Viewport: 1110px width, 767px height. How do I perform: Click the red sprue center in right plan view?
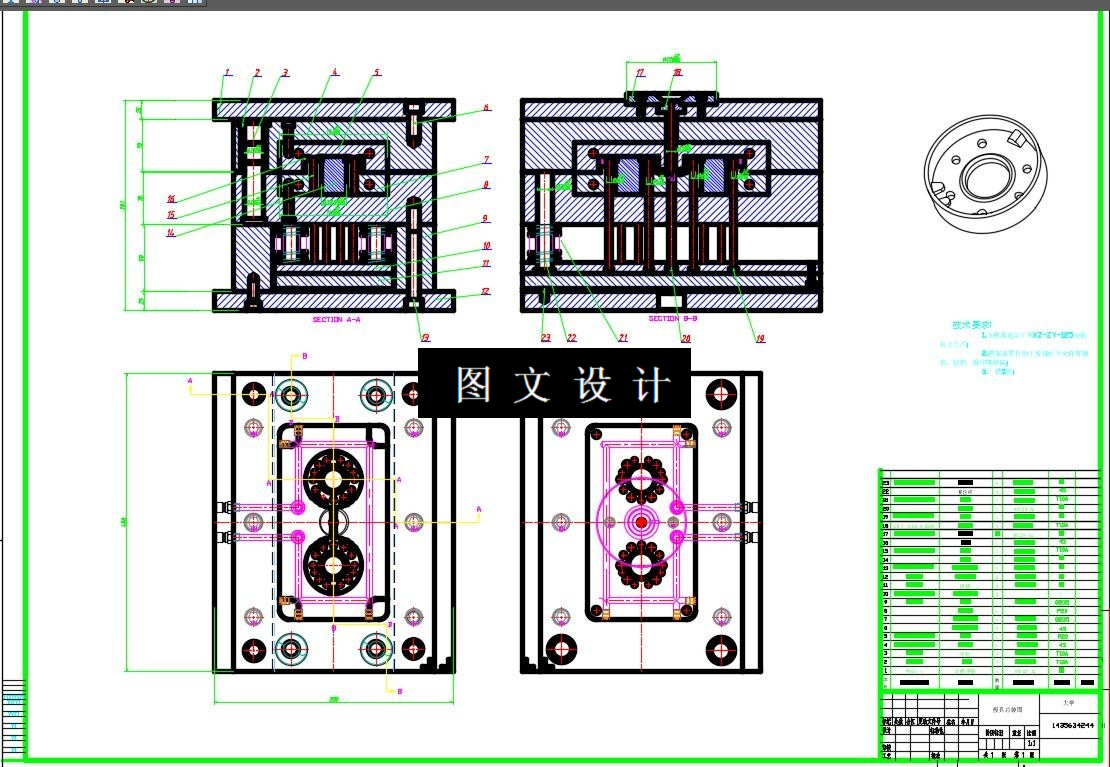pyautogui.click(x=641, y=523)
